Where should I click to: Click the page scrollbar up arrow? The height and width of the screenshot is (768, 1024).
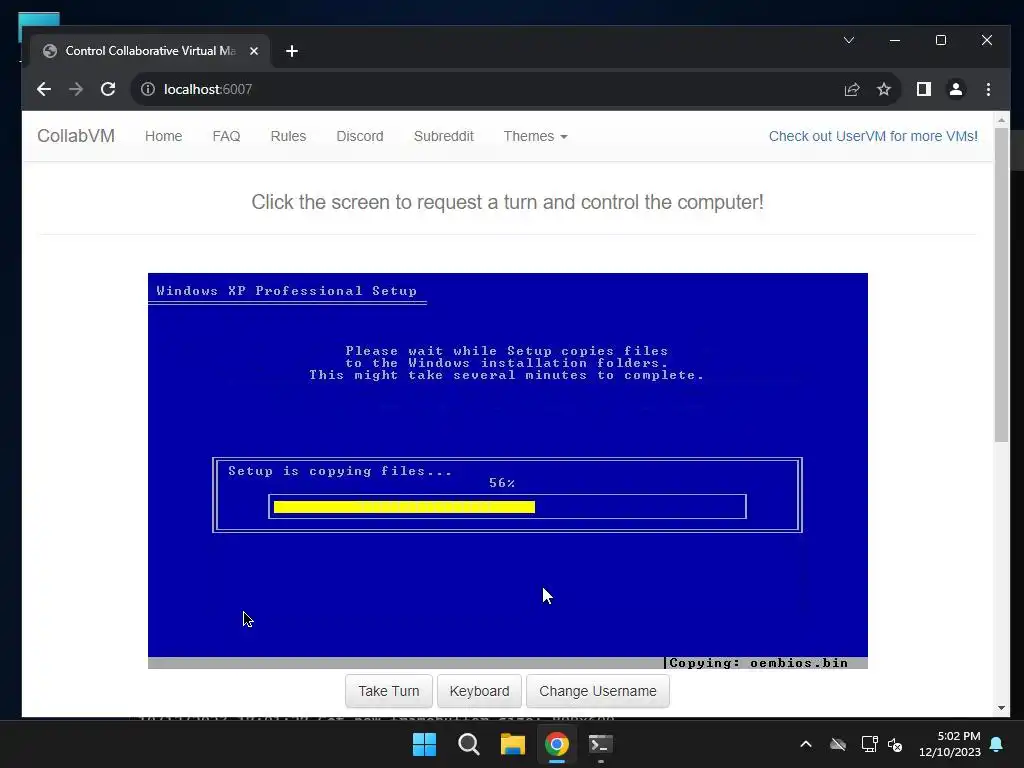(x=1002, y=120)
